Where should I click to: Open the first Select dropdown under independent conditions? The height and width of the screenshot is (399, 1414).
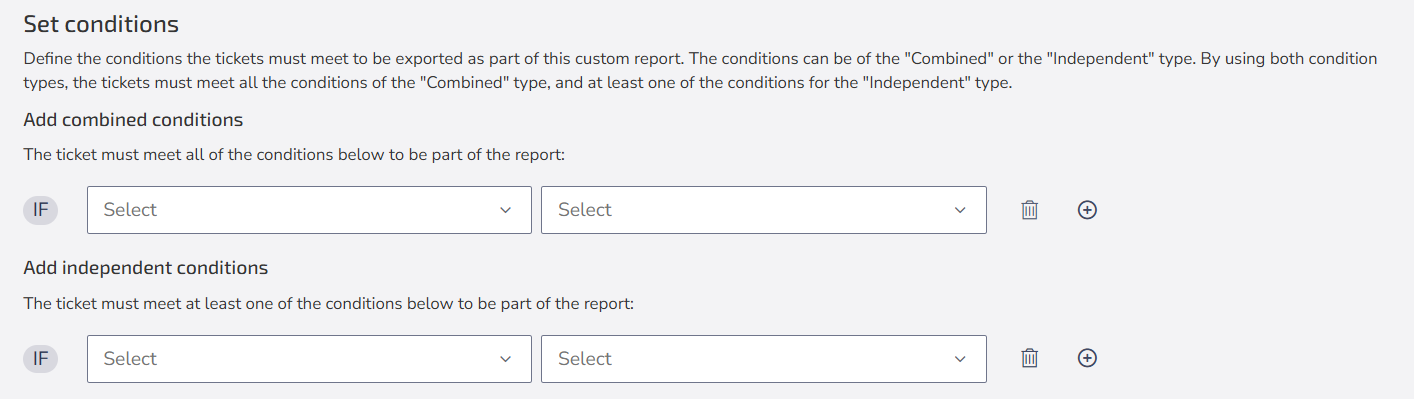(309, 358)
